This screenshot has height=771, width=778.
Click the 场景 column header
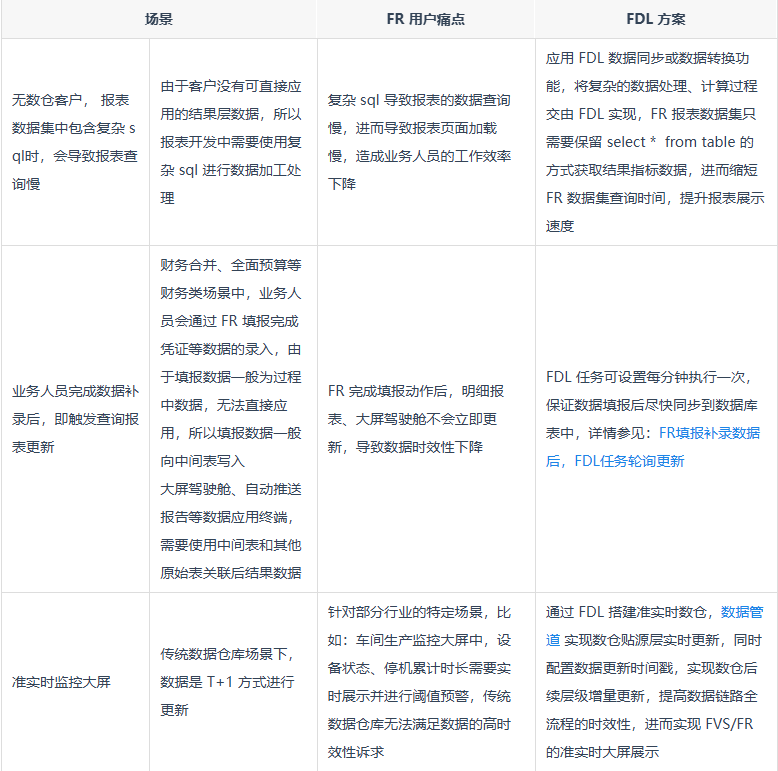[159, 19]
